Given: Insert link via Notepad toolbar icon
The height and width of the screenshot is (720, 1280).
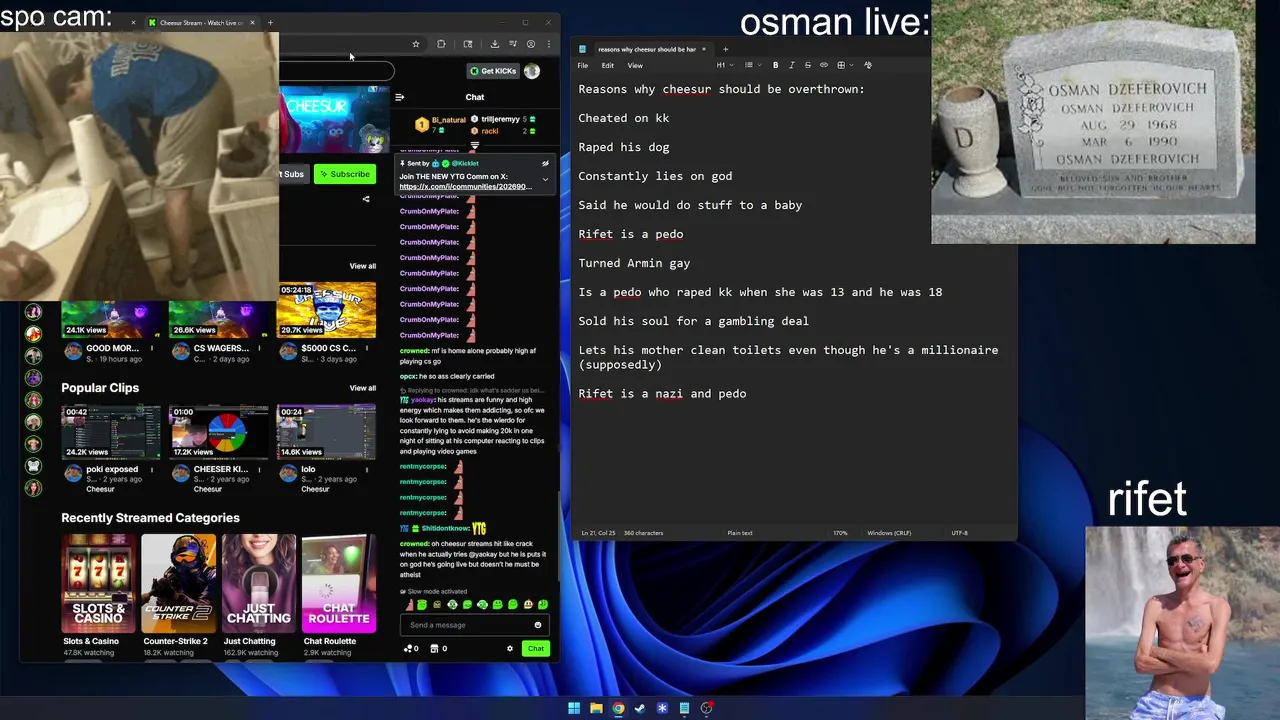Looking at the screenshot, I should pyautogui.click(x=824, y=65).
